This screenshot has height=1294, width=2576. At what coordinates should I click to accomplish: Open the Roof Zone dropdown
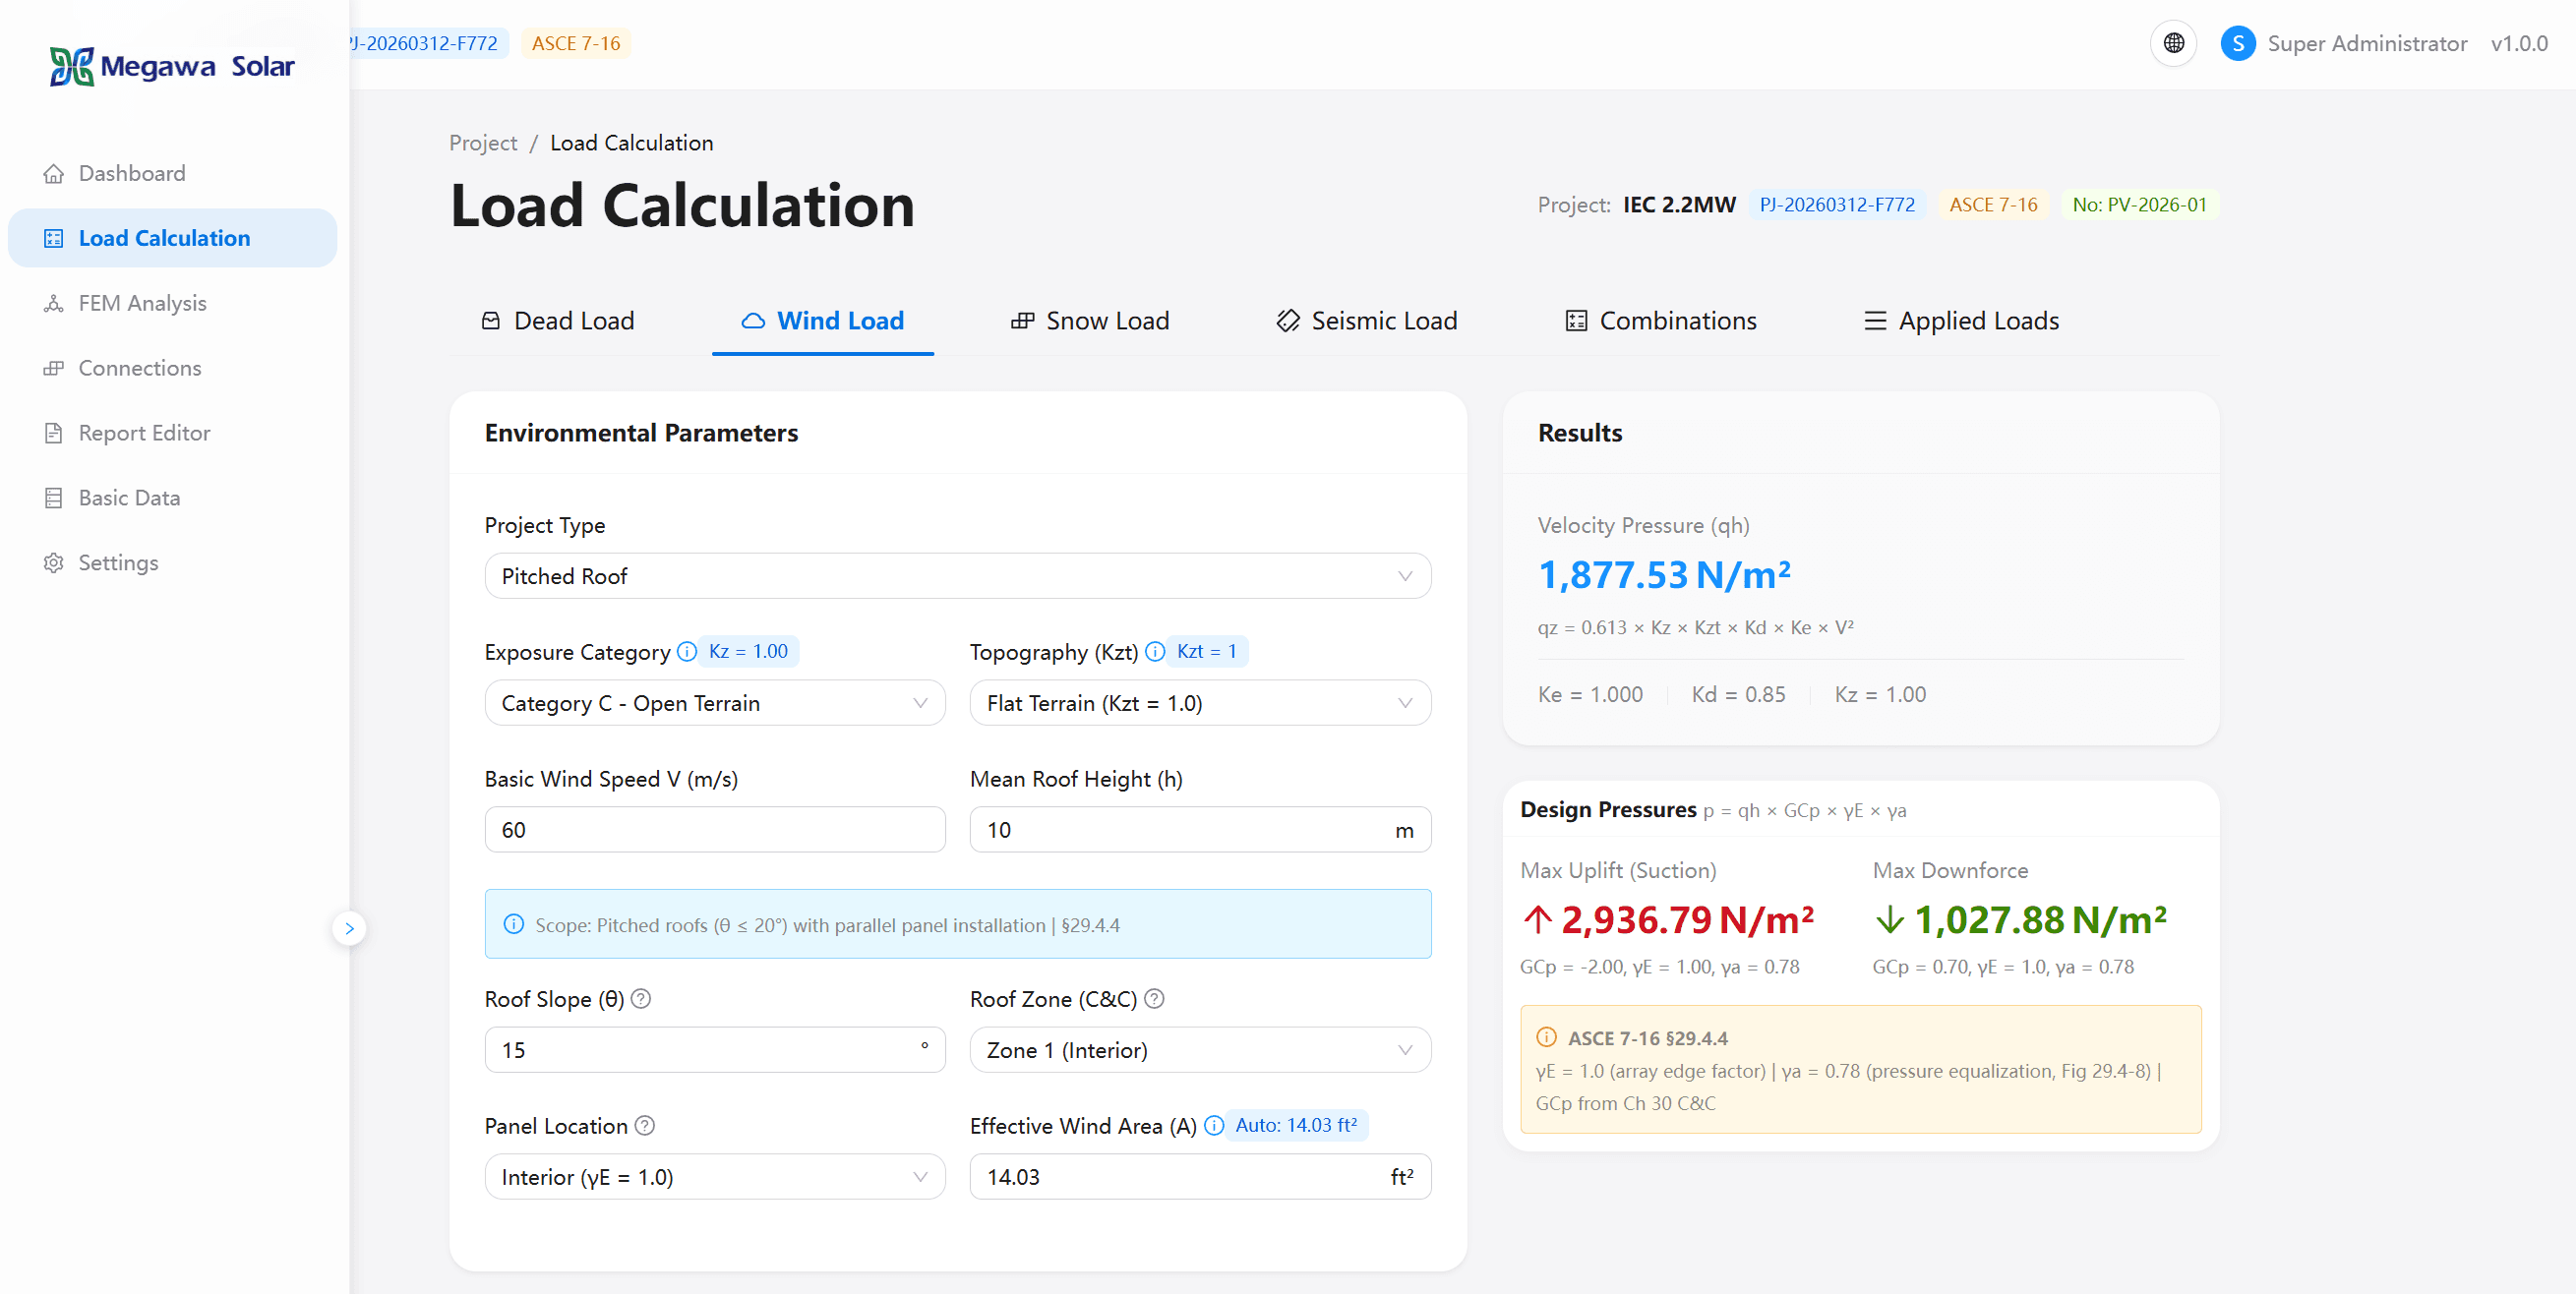[1199, 1050]
